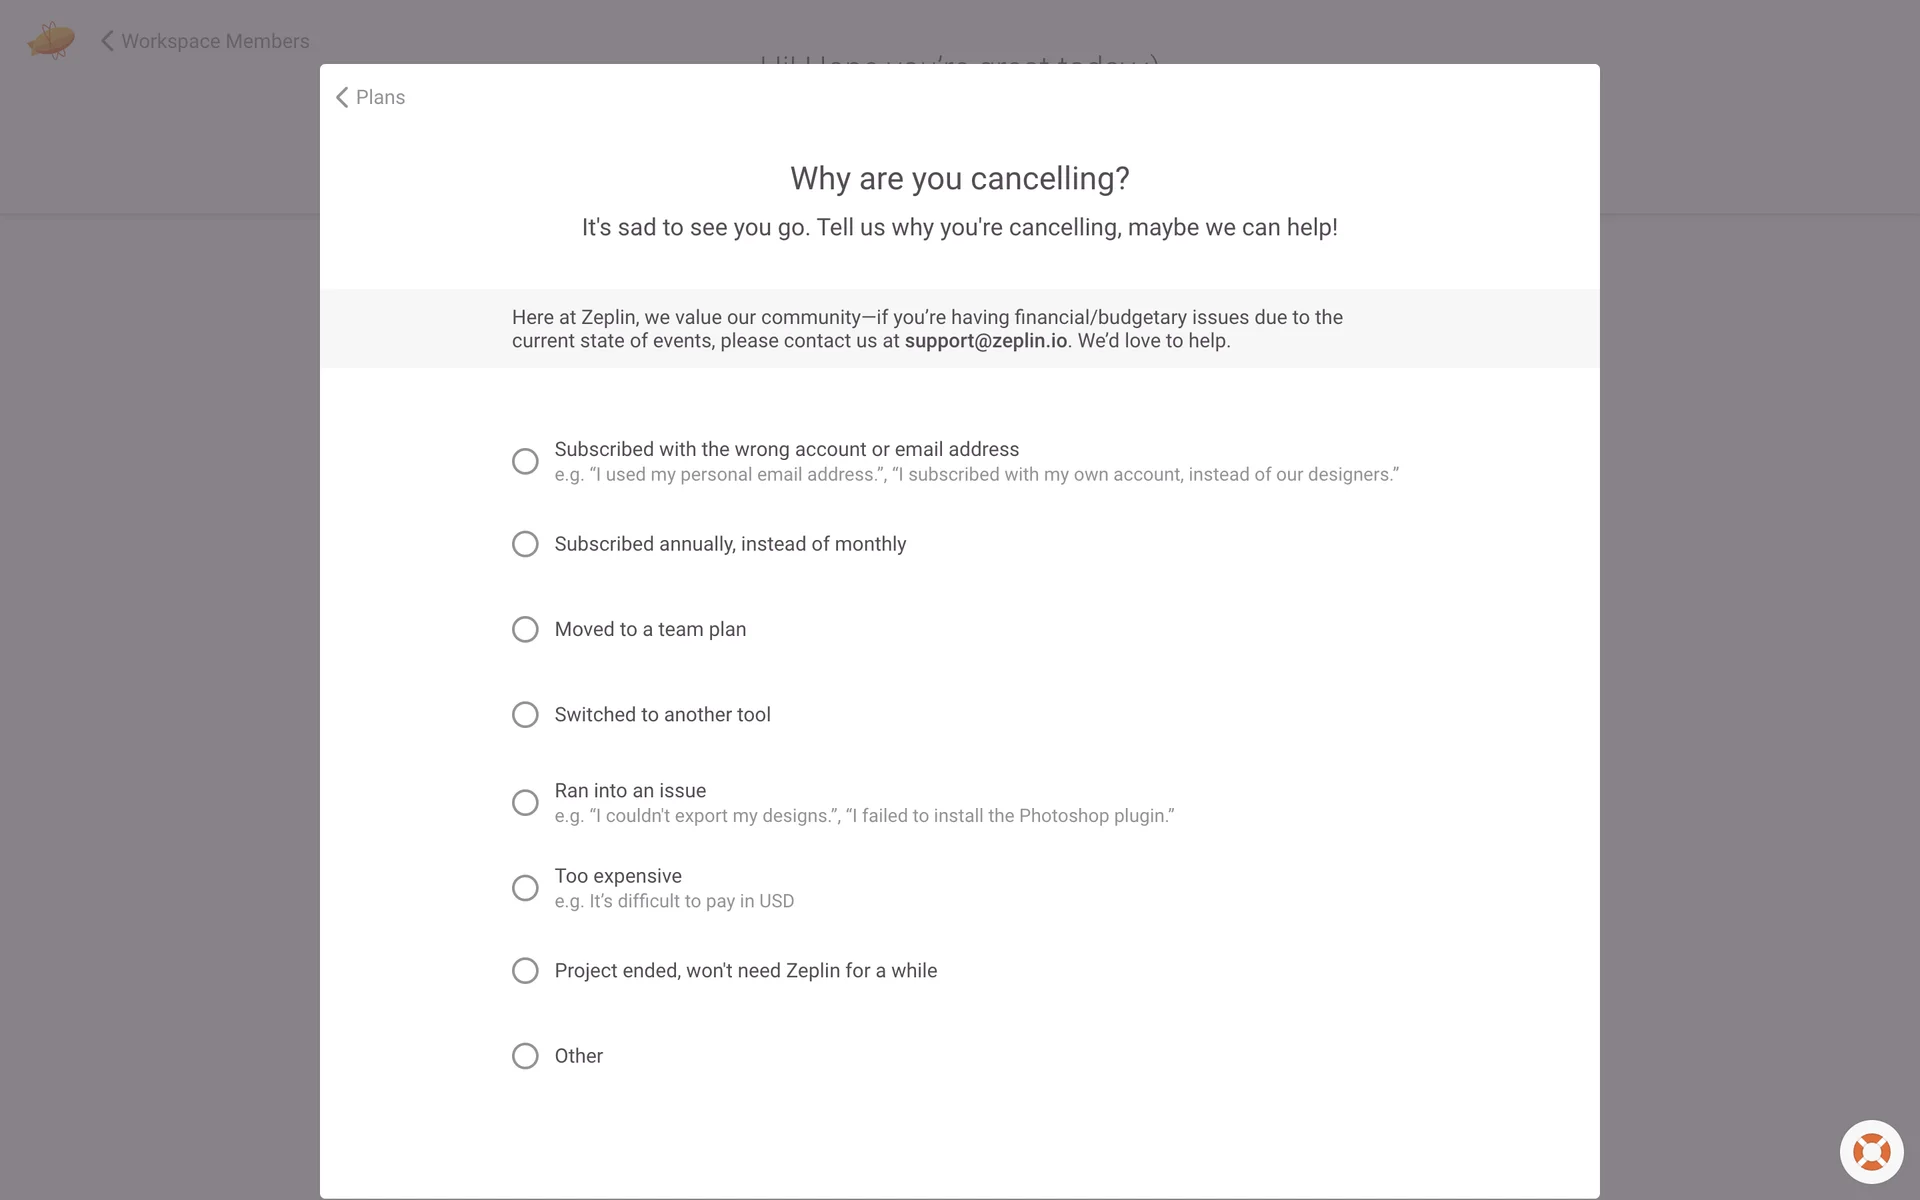Viewport: 1920px width, 1200px height.
Task: Select 'Subscribed annually, instead of monthly'
Action: (525, 544)
